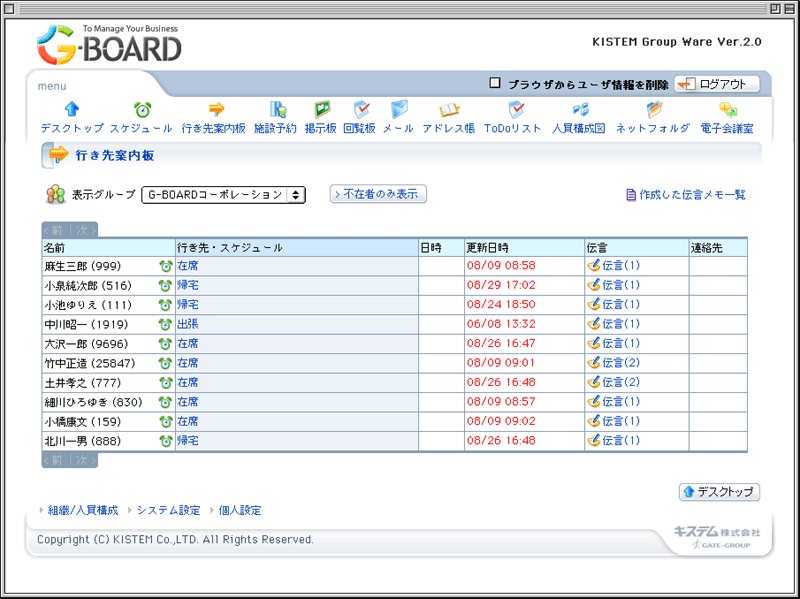
Task: Open the ネットフォルダ folder icon
Action: coord(654,109)
